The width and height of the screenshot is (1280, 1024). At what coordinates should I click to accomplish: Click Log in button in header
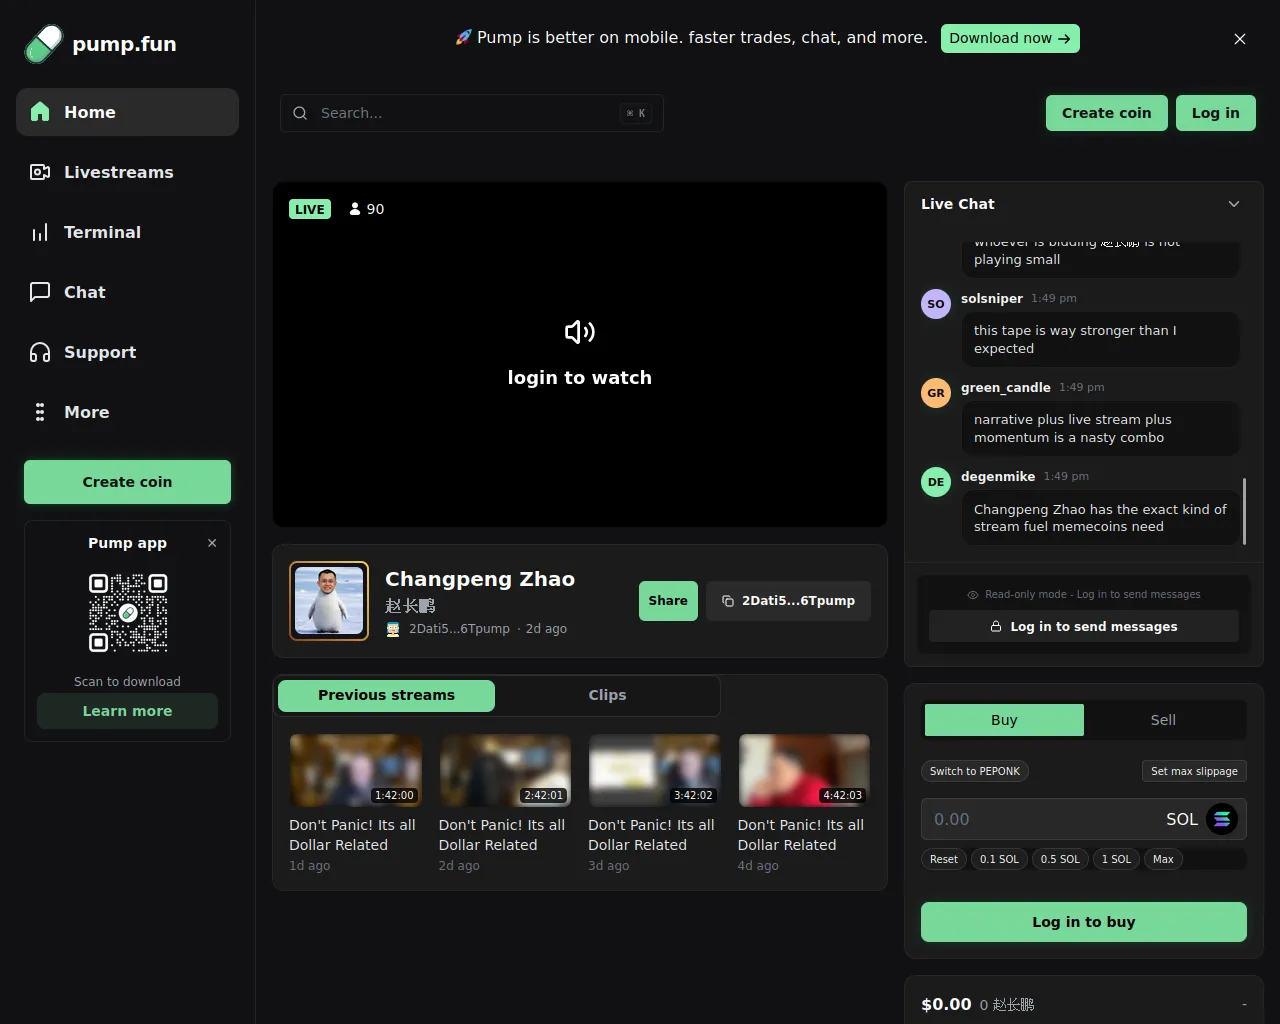(x=1215, y=113)
